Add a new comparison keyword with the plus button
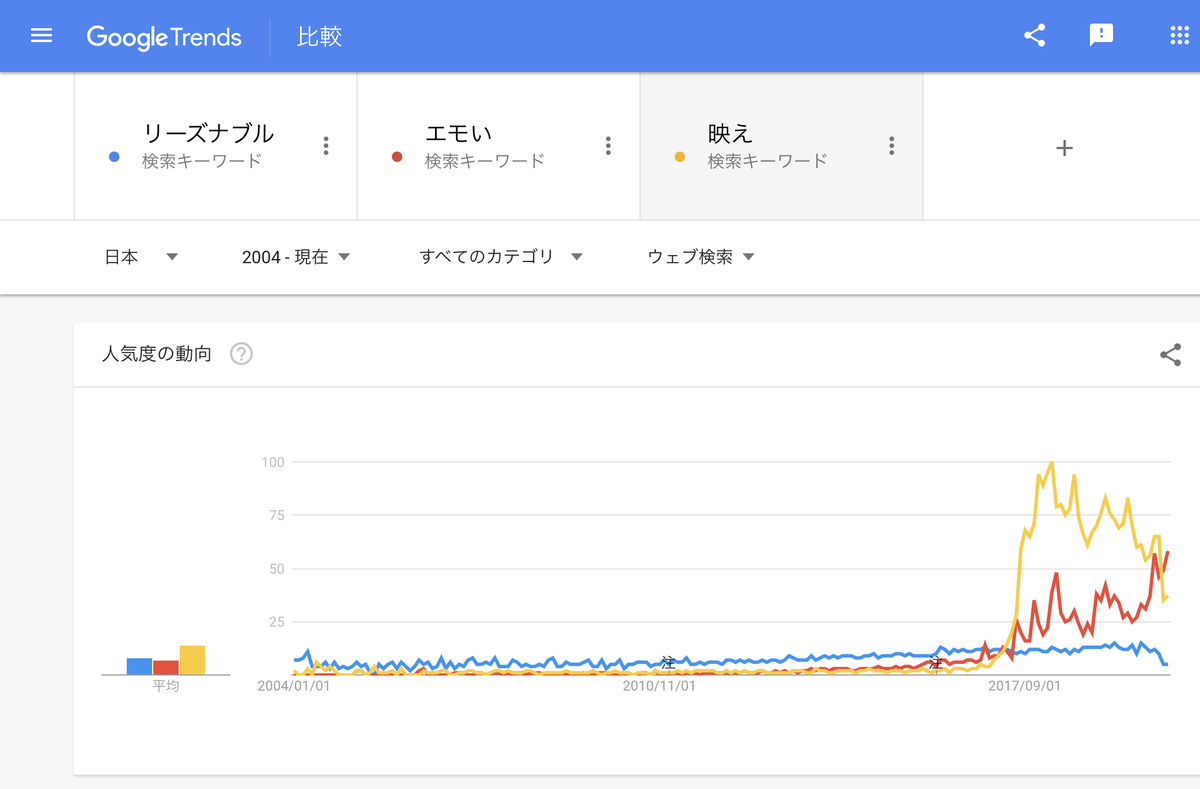1200x789 pixels. pyautogui.click(x=1063, y=147)
